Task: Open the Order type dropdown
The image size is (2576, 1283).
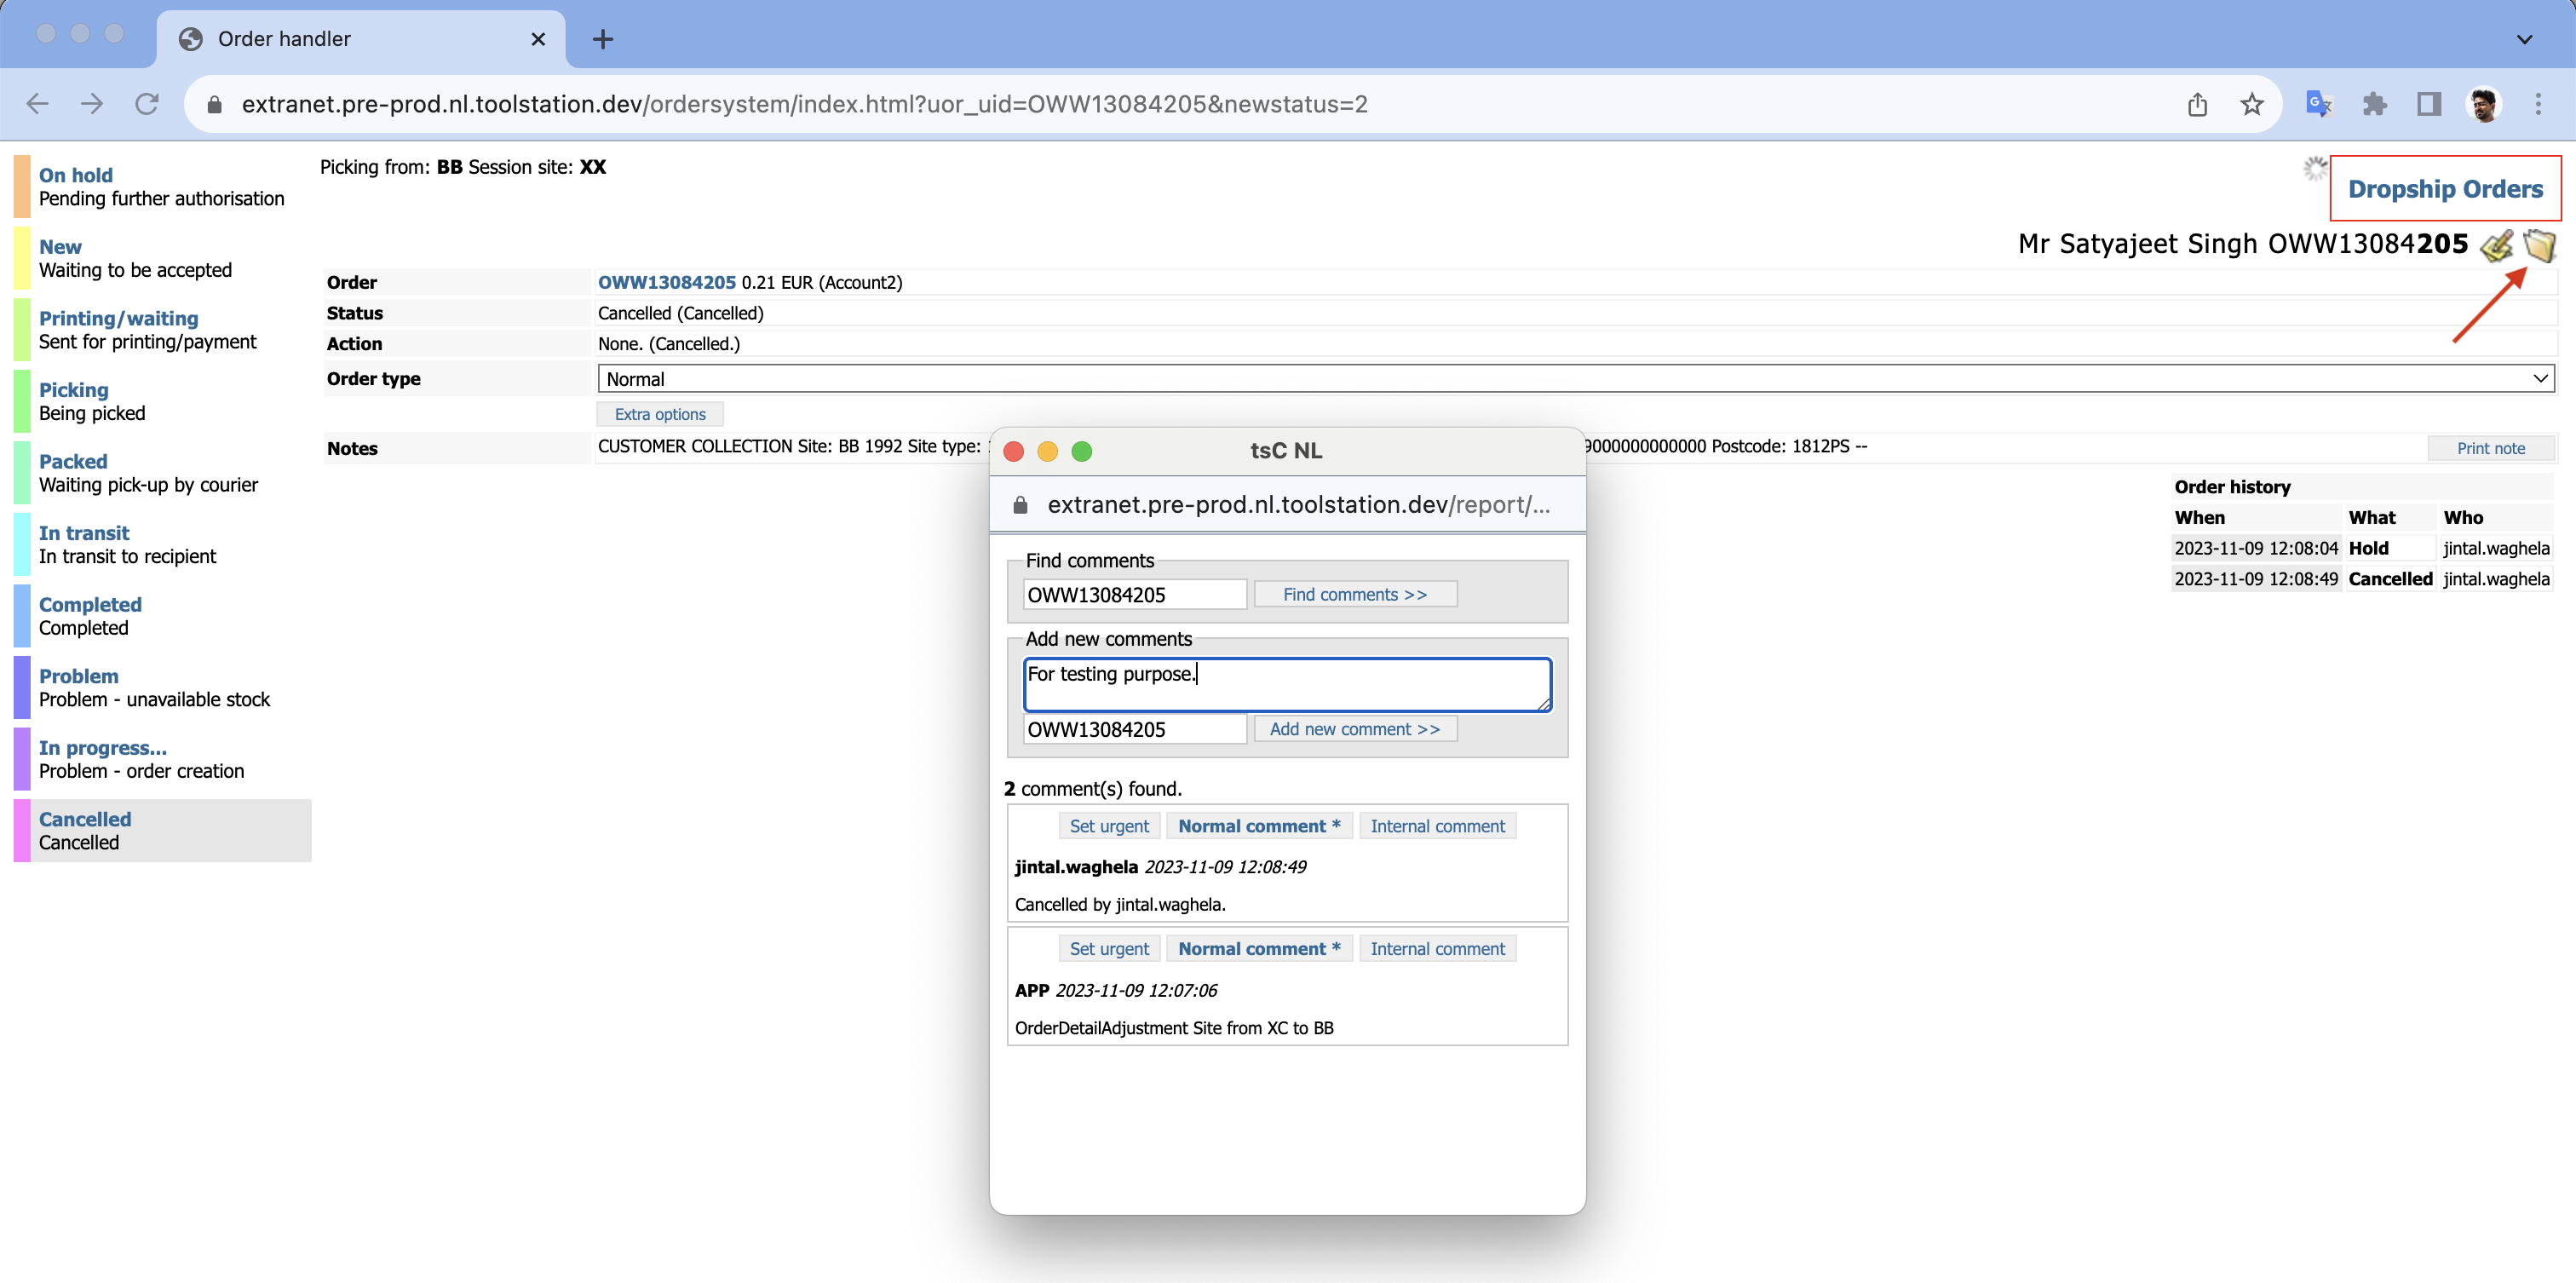Action: click(x=1575, y=379)
